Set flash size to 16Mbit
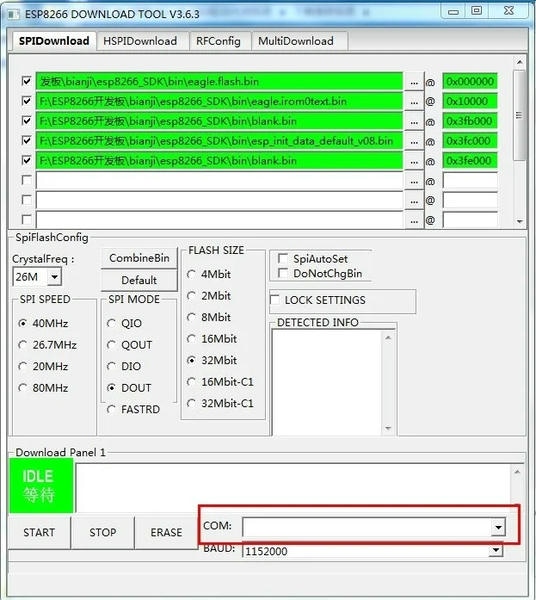The width and height of the screenshot is (536, 600). [191, 339]
